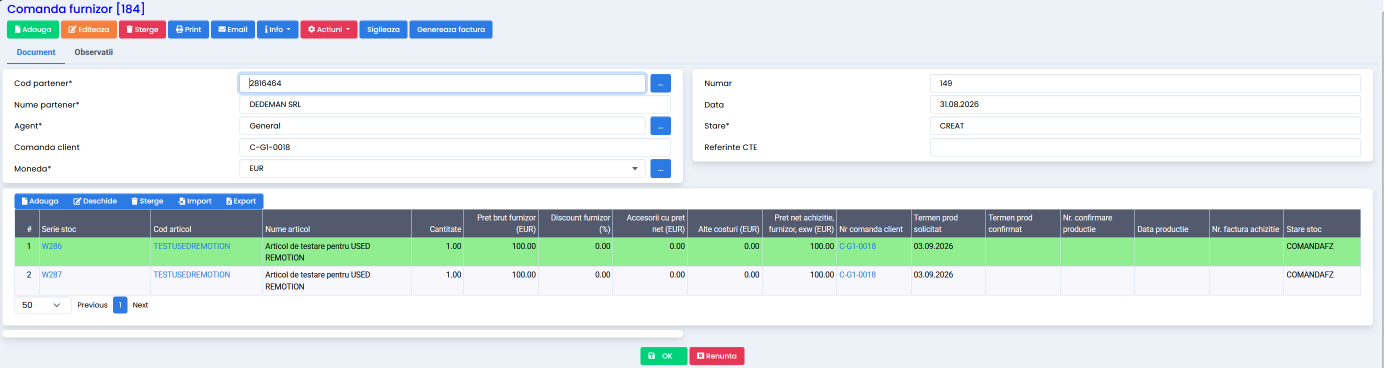Click 03.09.2026 date in row 2

click(x=933, y=274)
